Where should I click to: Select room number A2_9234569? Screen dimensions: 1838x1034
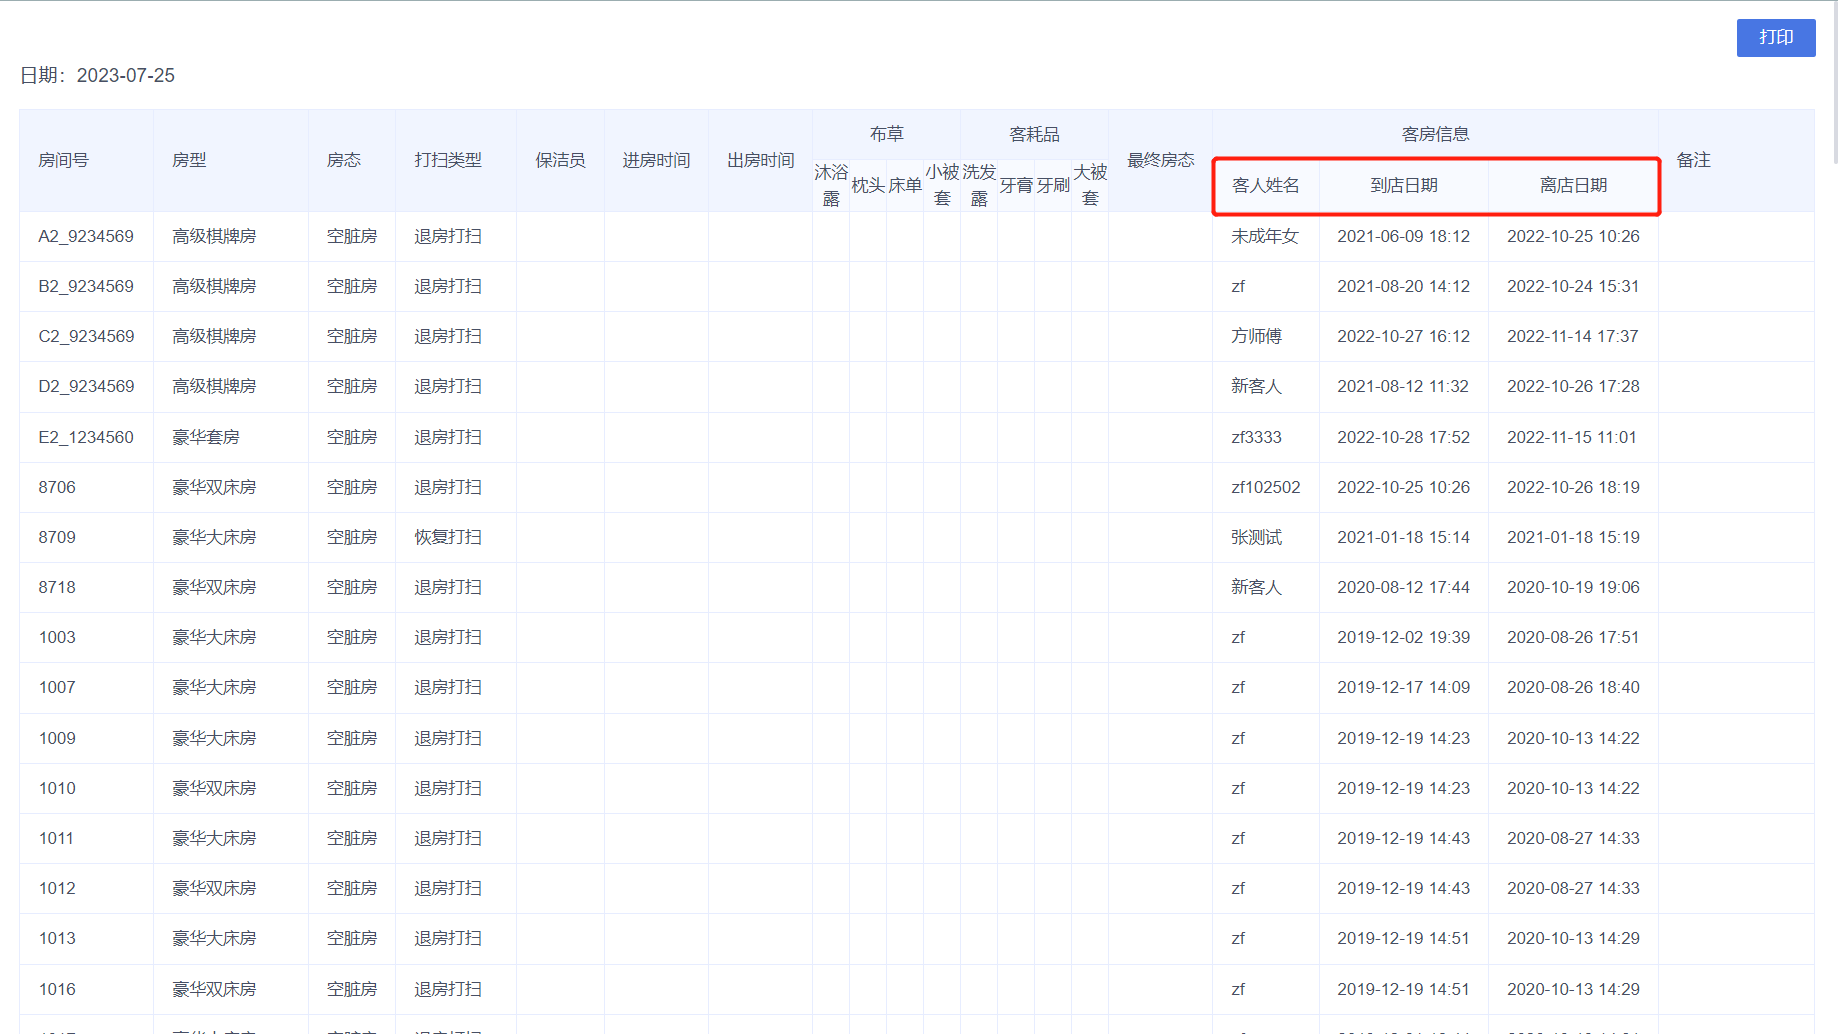point(86,236)
